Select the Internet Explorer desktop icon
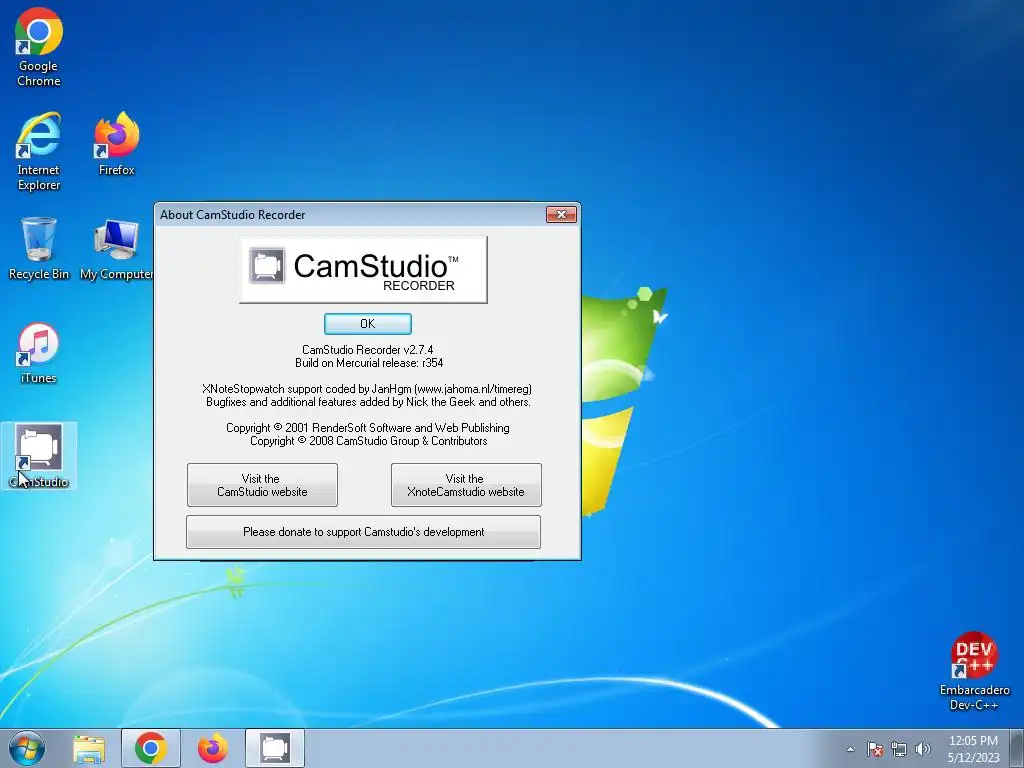Viewport: 1024px width, 768px height. click(39, 152)
